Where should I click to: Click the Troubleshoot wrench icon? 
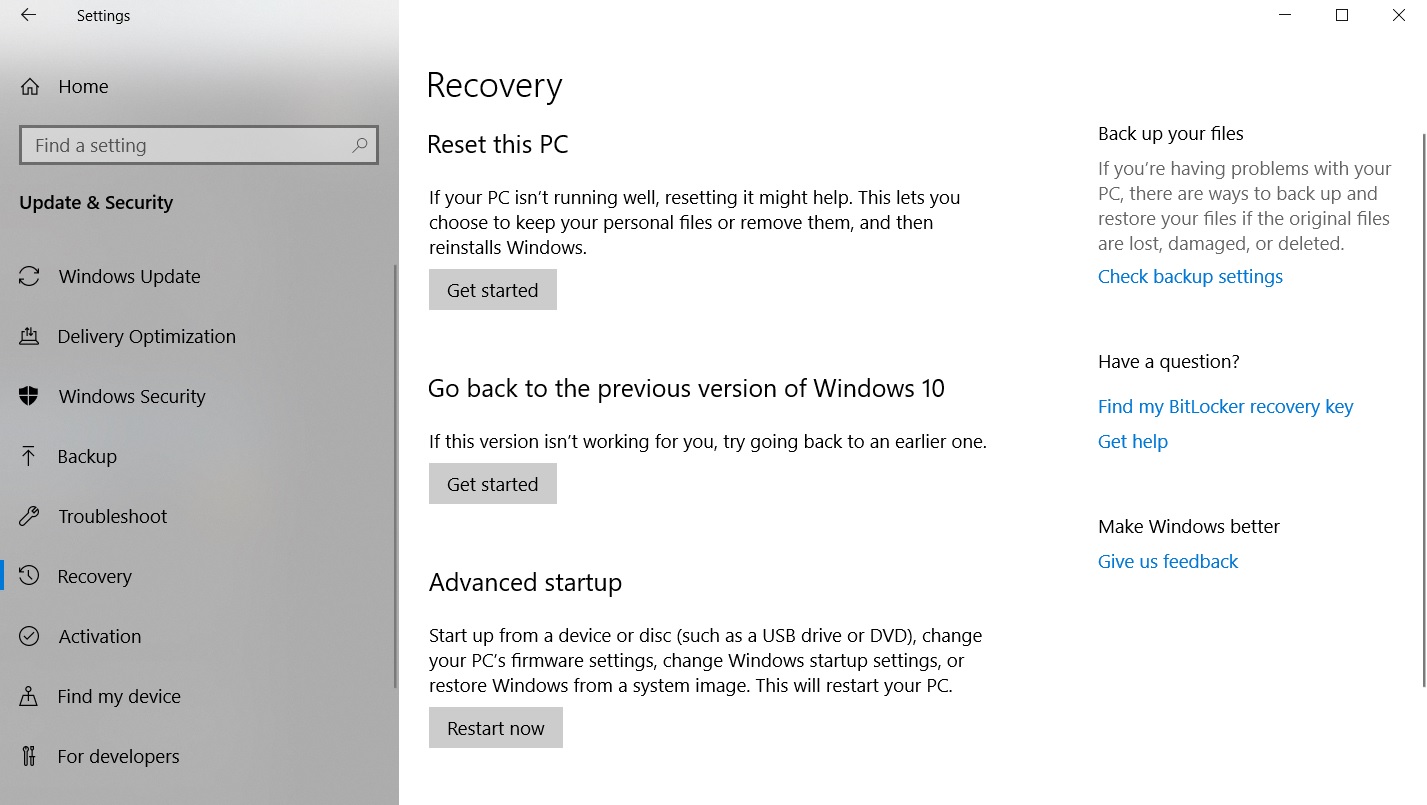pyautogui.click(x=29, y=516)
